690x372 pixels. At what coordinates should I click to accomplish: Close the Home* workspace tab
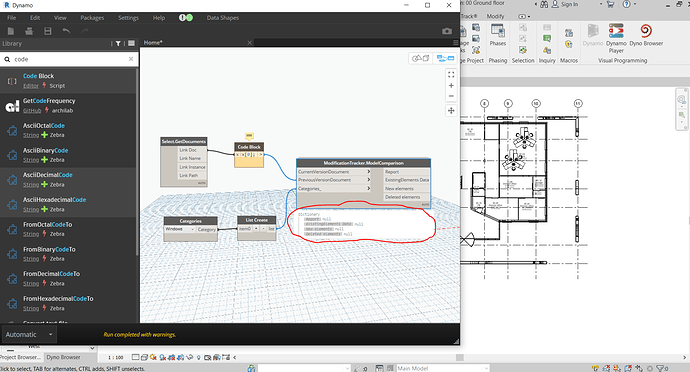click(250, 43)
